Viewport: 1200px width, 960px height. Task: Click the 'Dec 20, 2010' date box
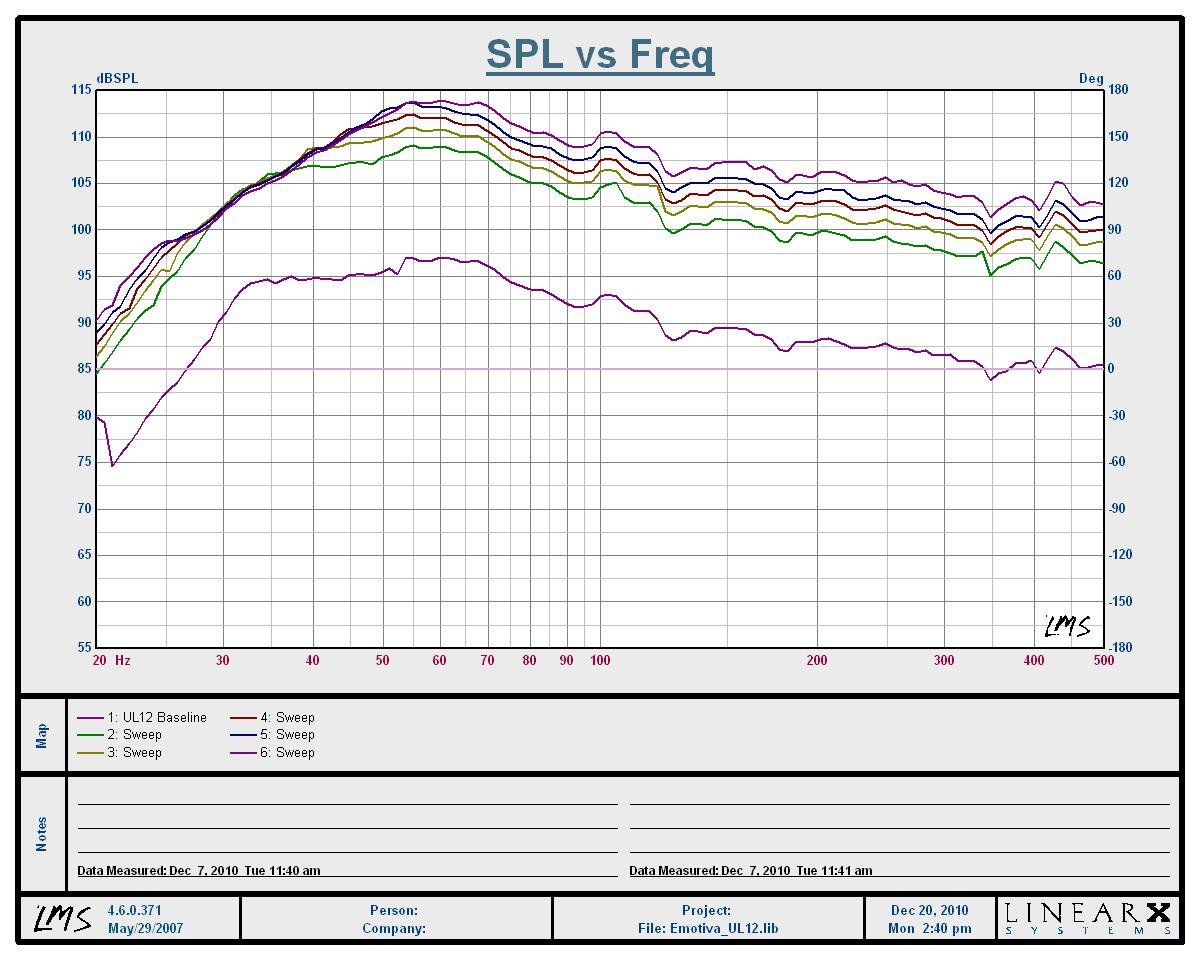pos(929,911)
